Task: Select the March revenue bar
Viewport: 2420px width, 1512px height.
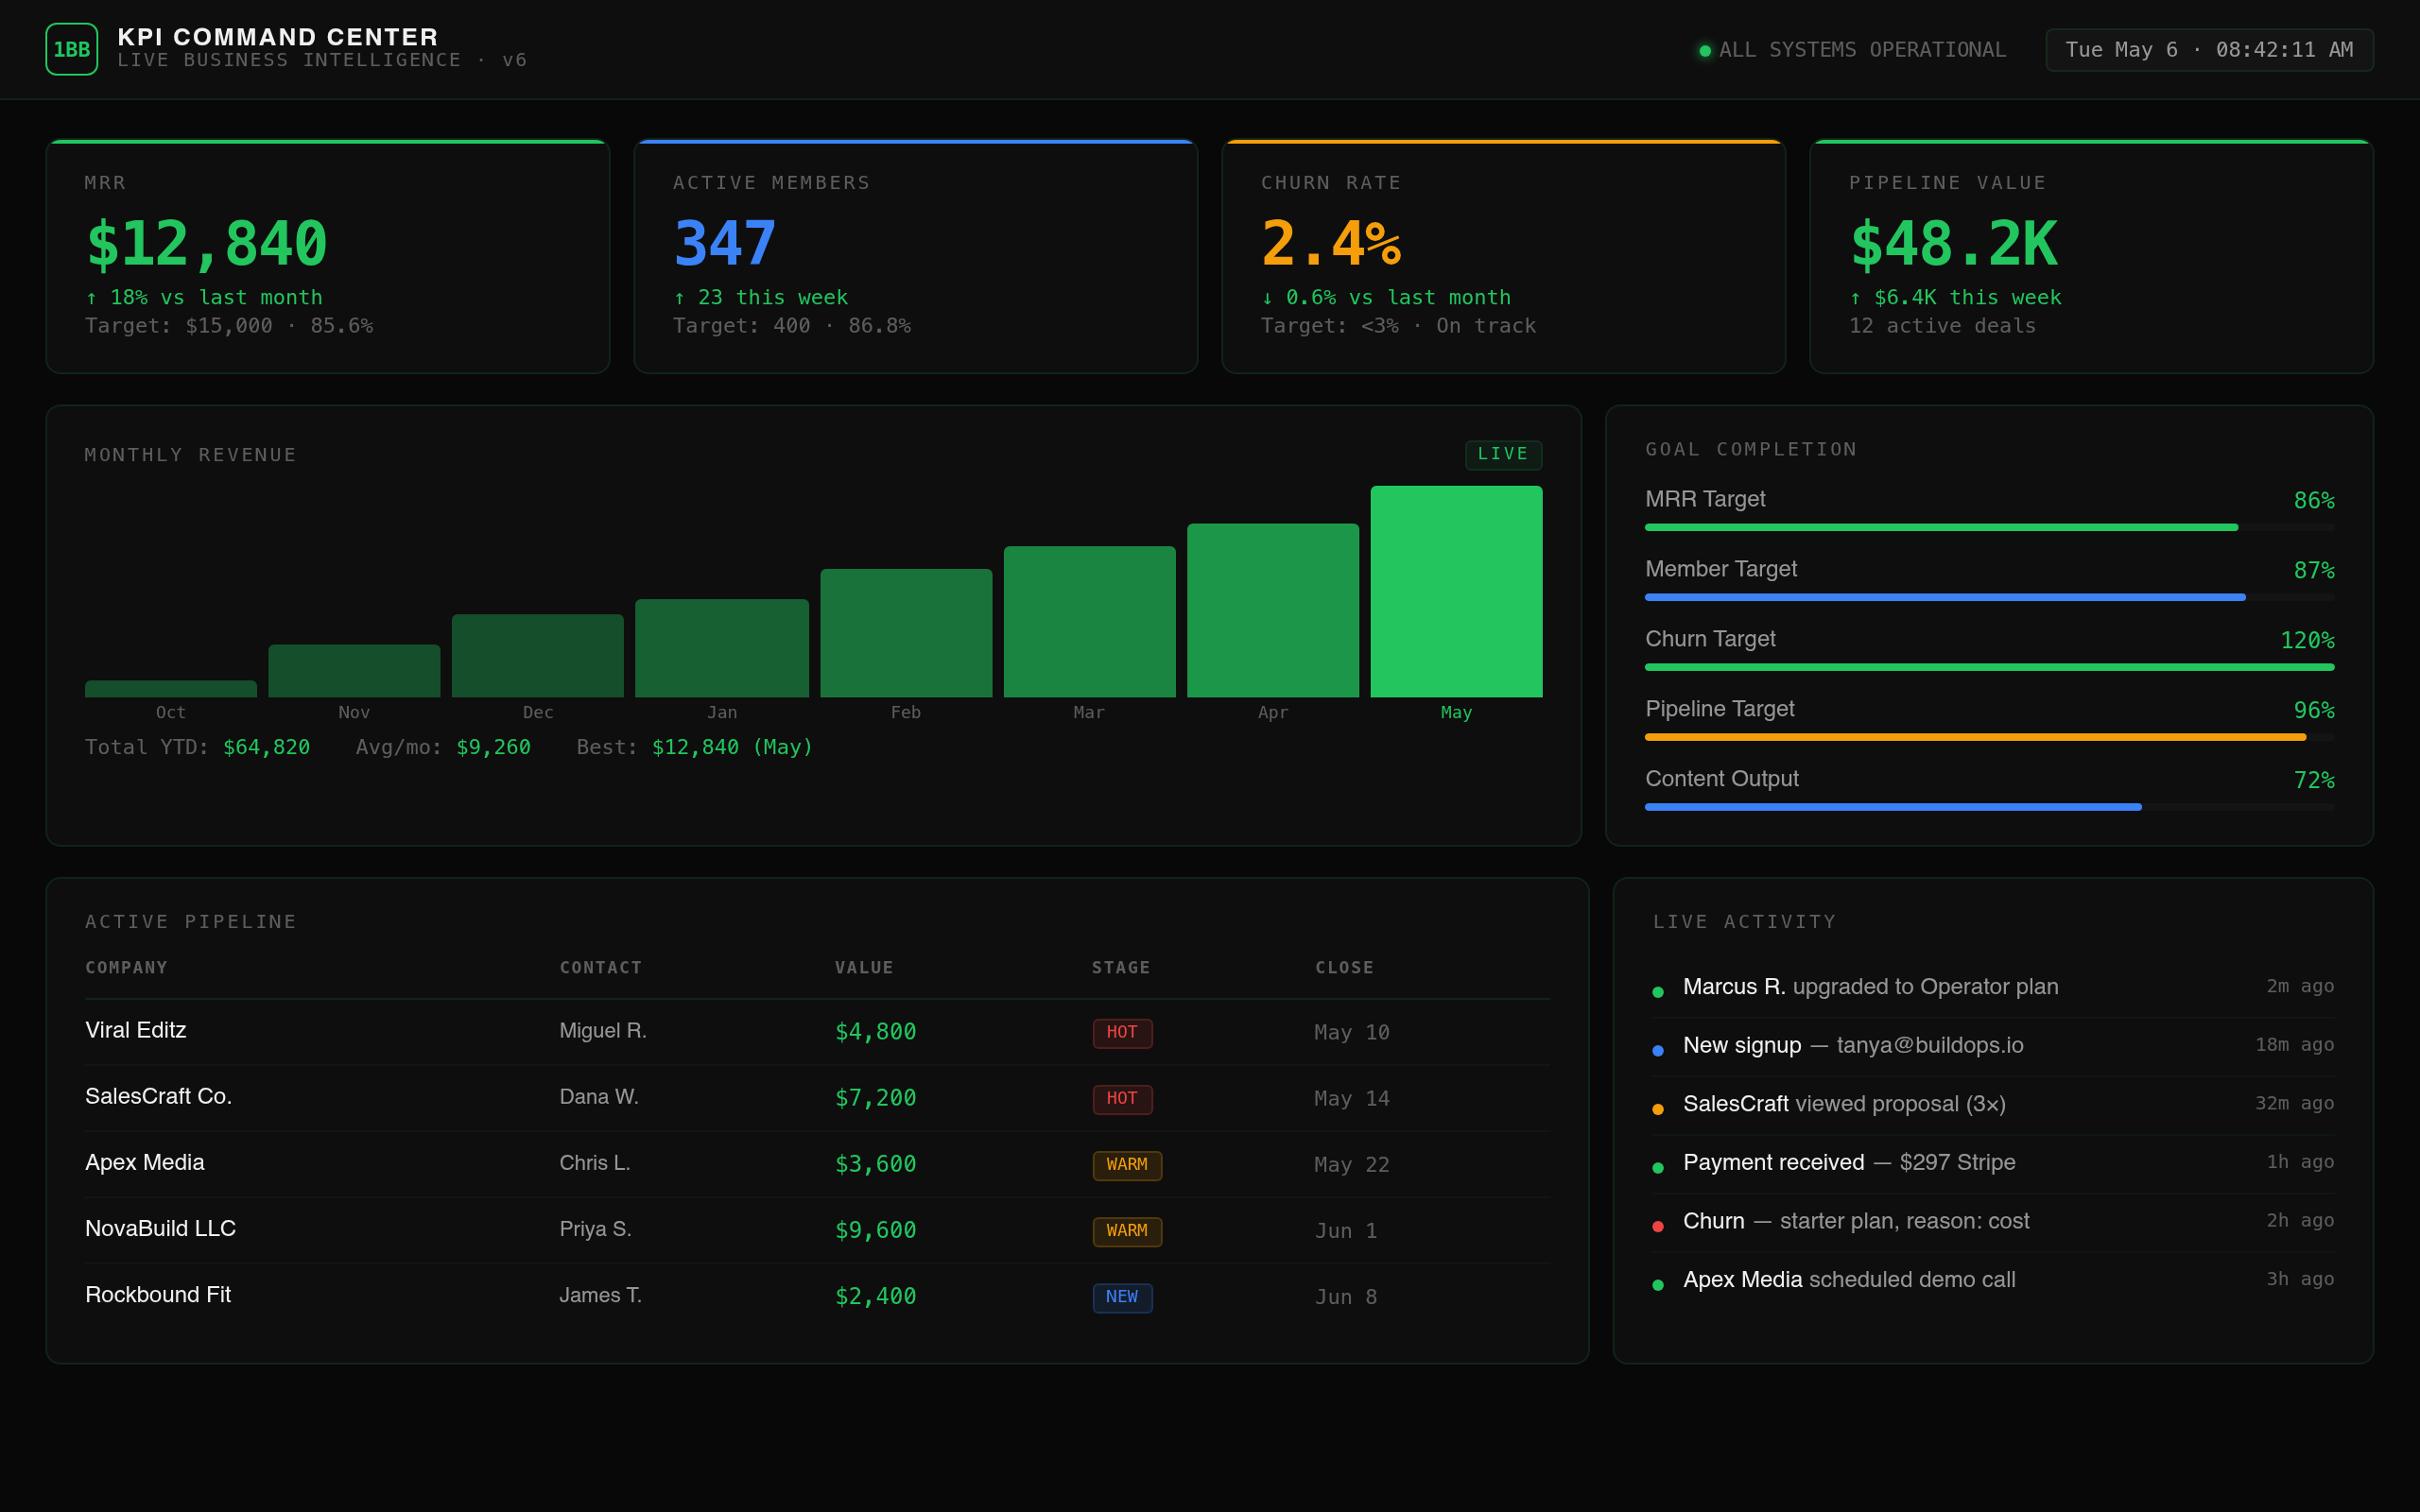Action: 1090,622
